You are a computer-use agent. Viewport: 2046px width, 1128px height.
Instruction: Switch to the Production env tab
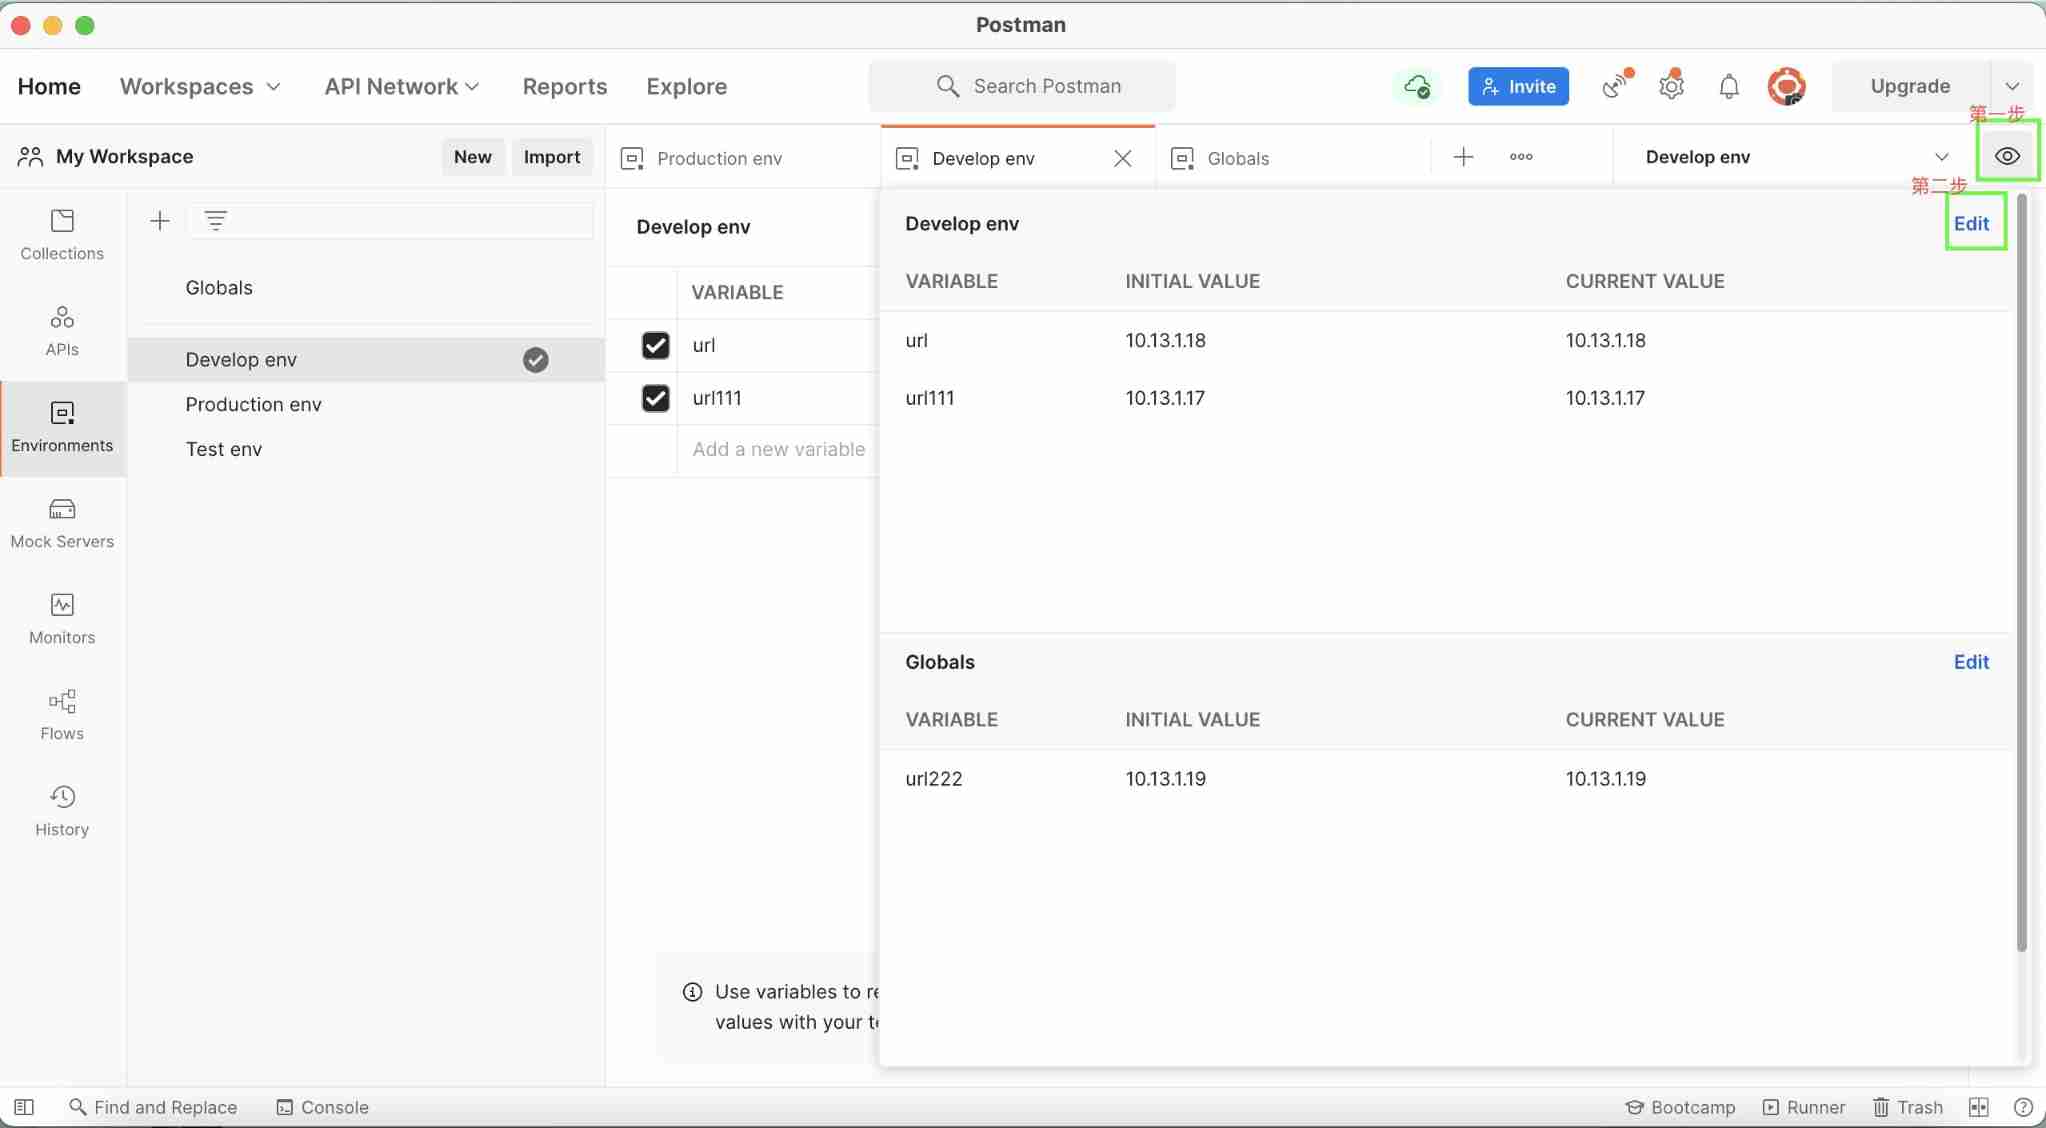pyautogui.click(x=718, y=158)
